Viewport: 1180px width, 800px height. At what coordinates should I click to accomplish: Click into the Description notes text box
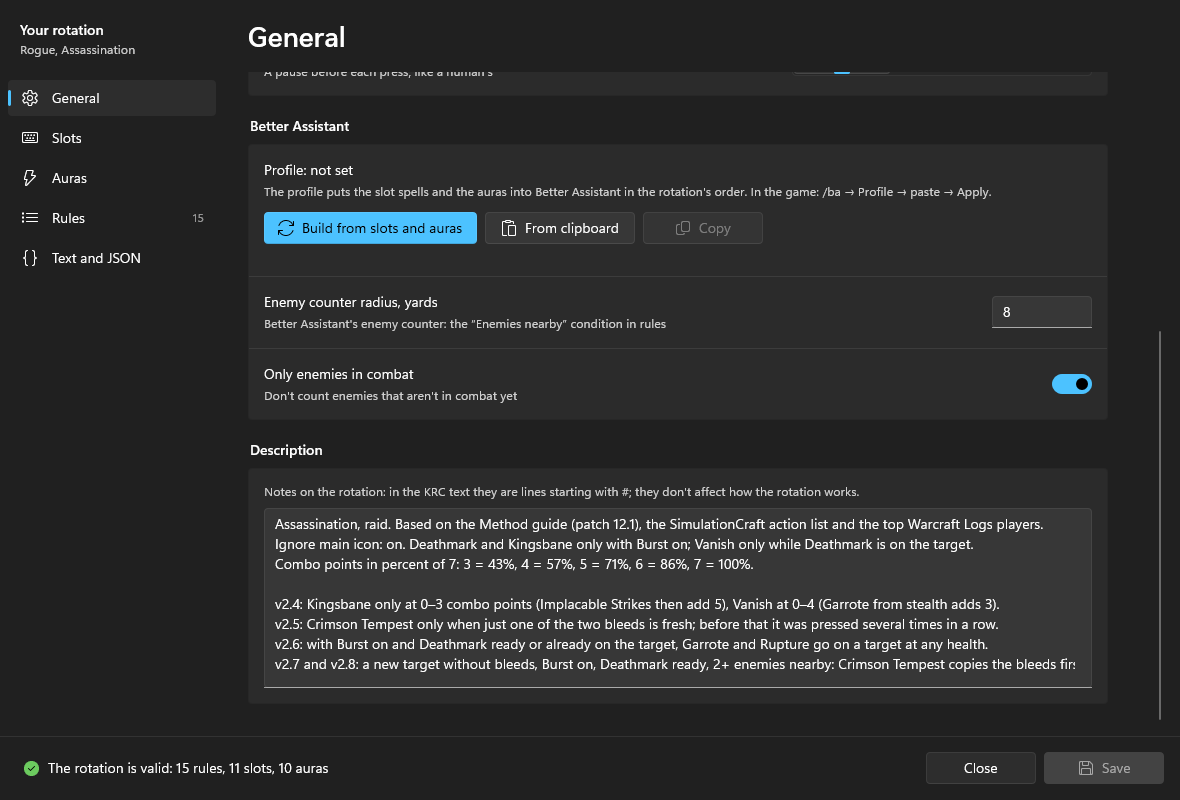point(677,598)
